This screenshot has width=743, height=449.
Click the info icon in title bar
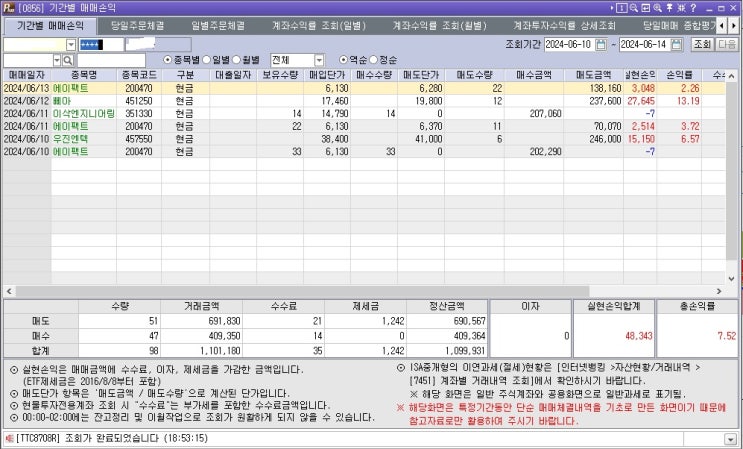point(622,8)
